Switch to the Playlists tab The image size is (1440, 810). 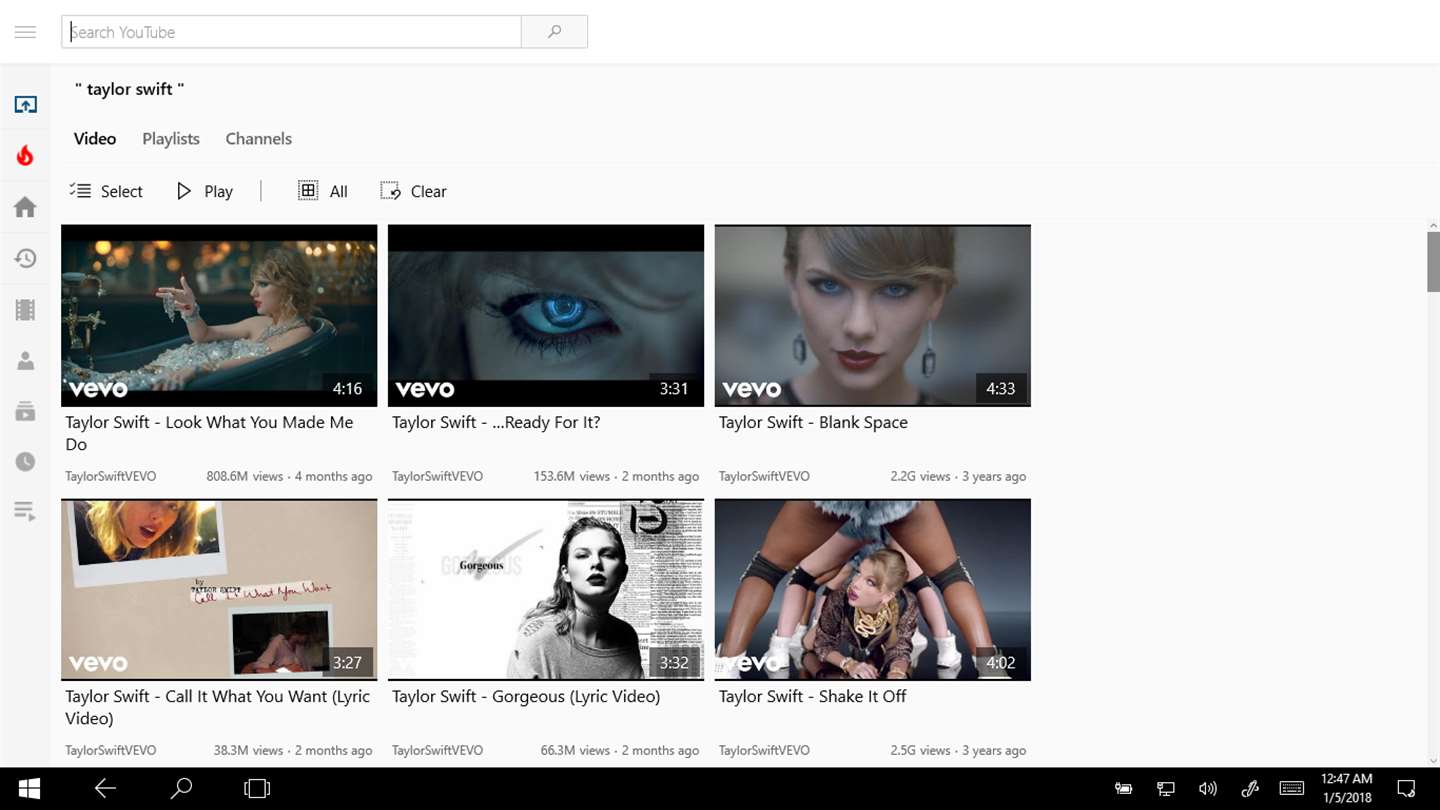pos(171,139)
